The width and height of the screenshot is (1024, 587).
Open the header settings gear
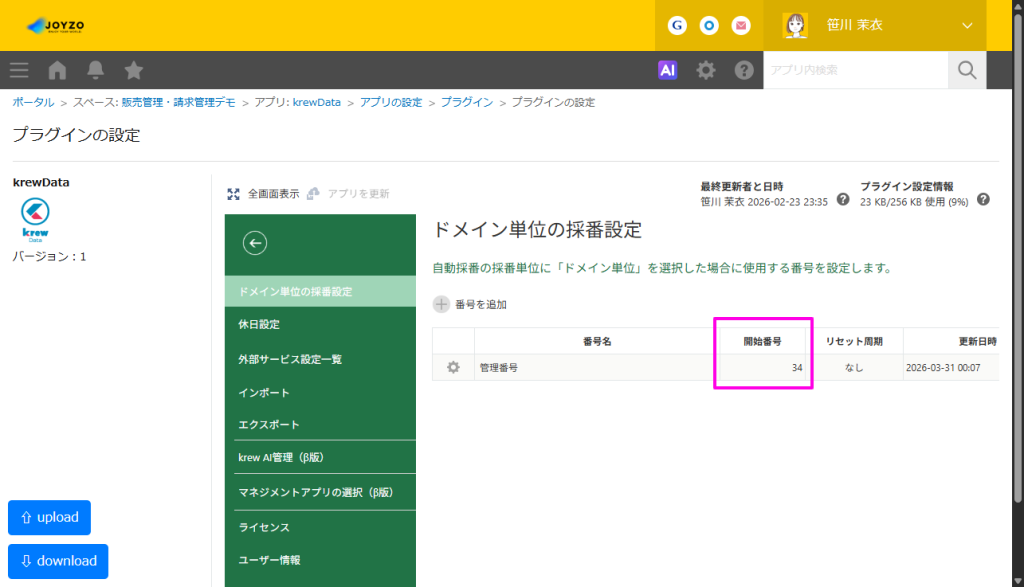[x=706, y=70]
